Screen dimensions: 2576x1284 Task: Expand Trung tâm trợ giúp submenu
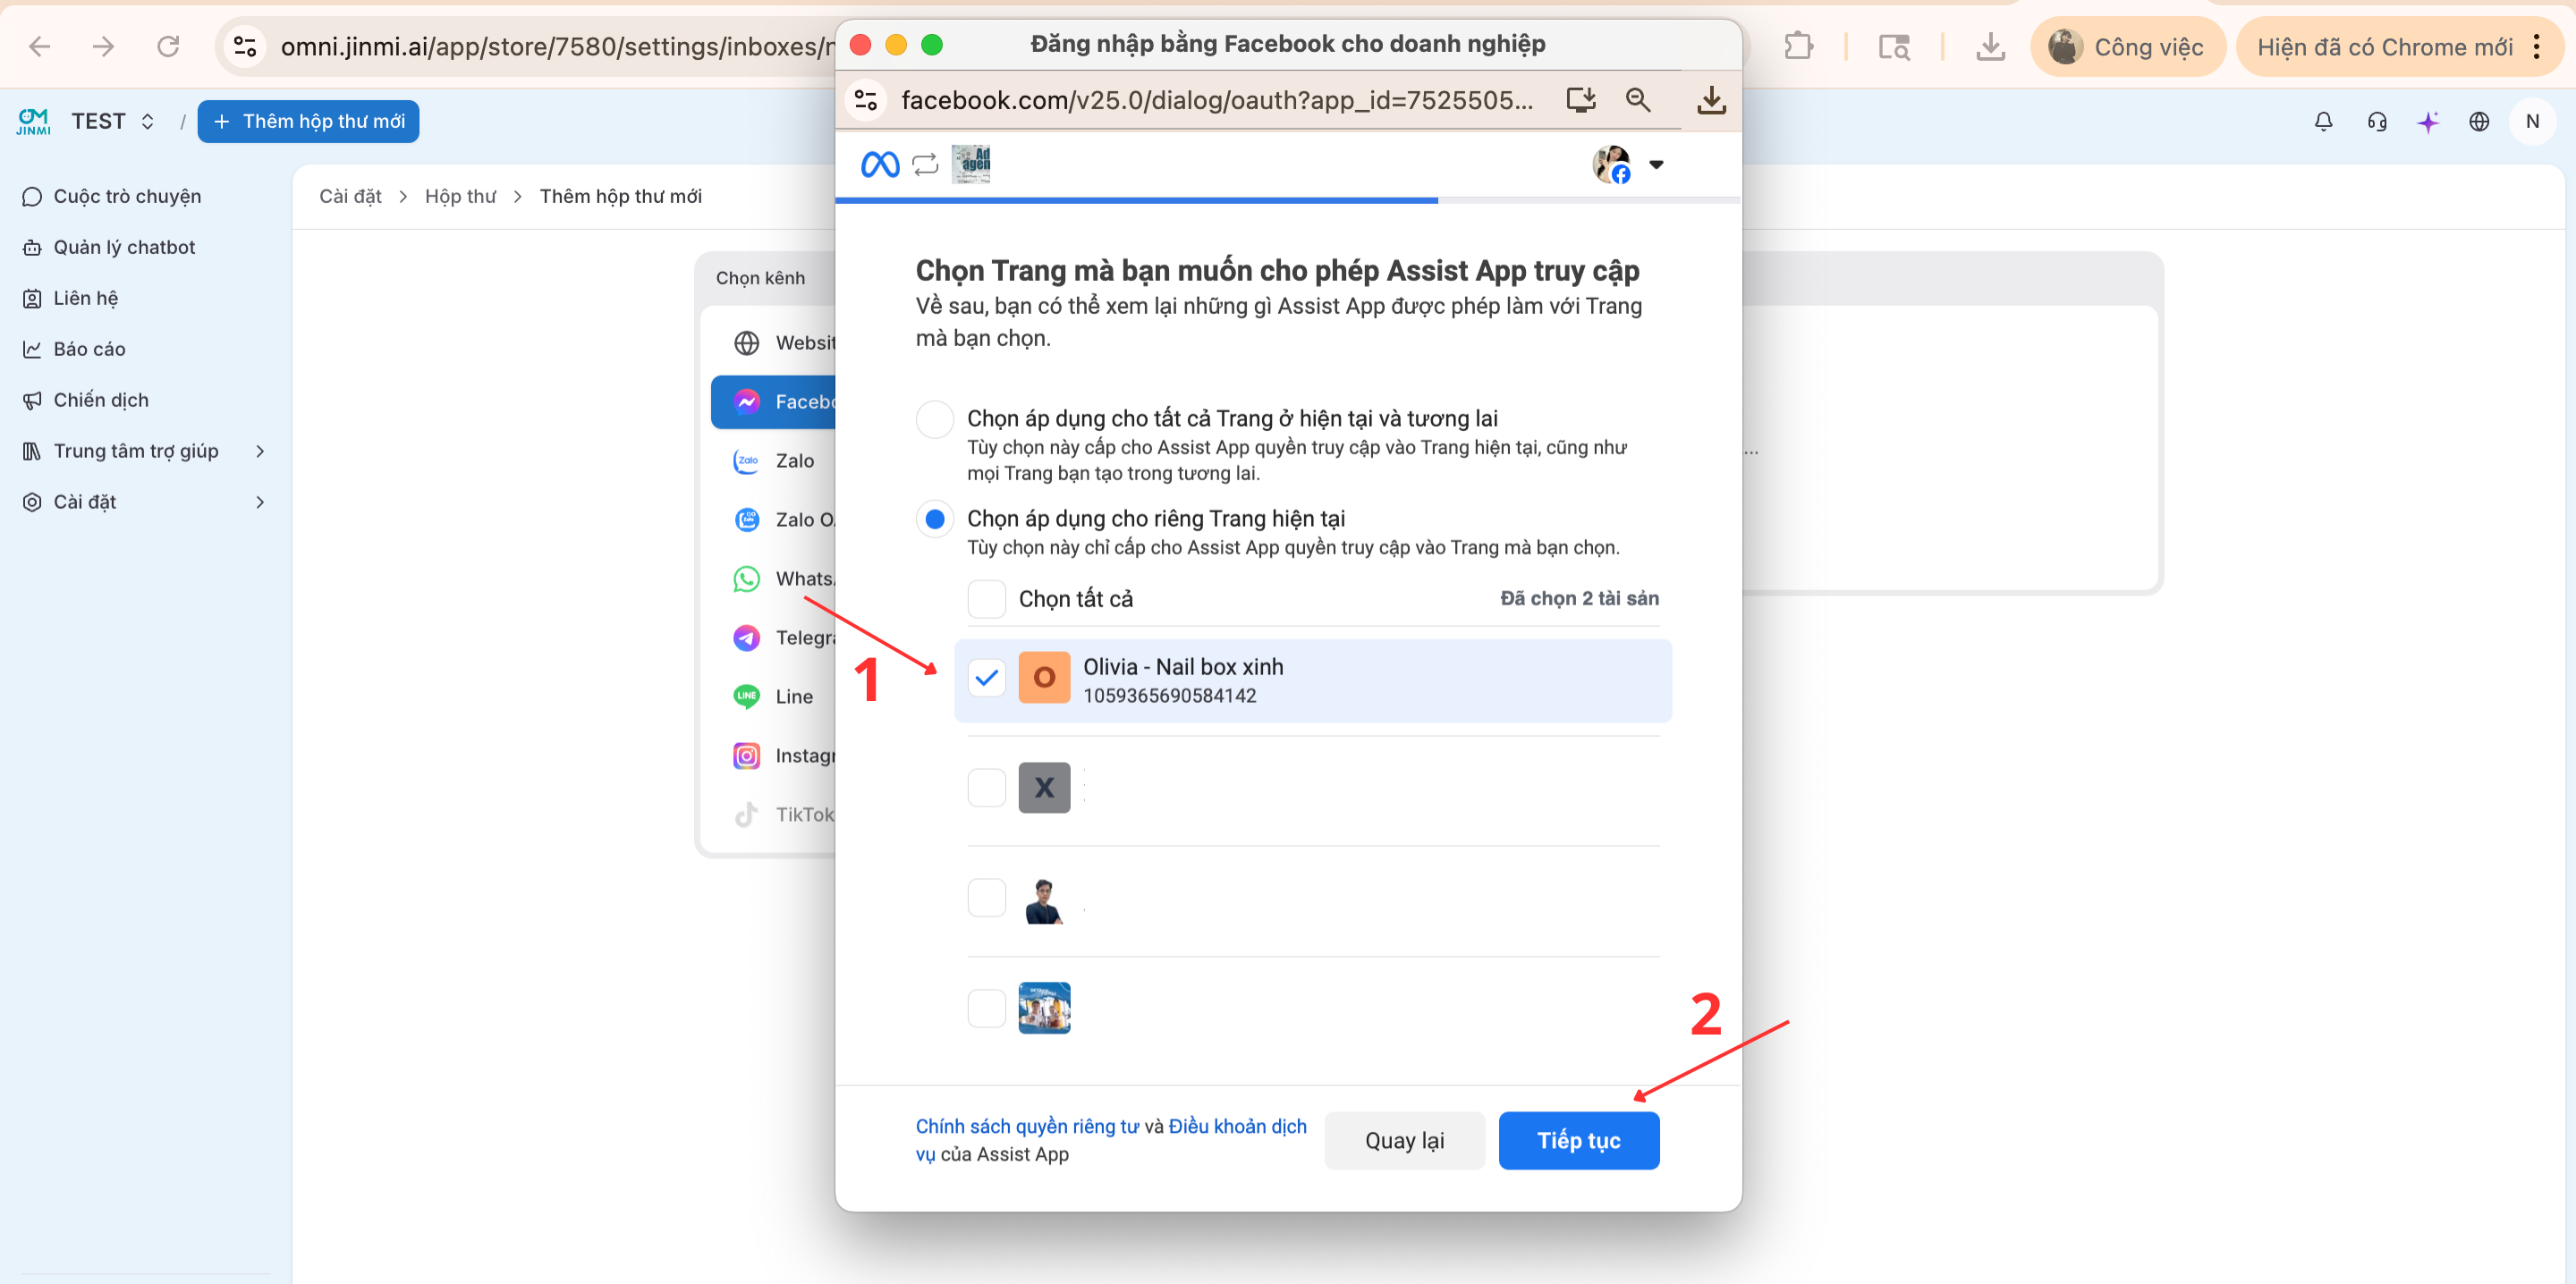click(260, 451)
